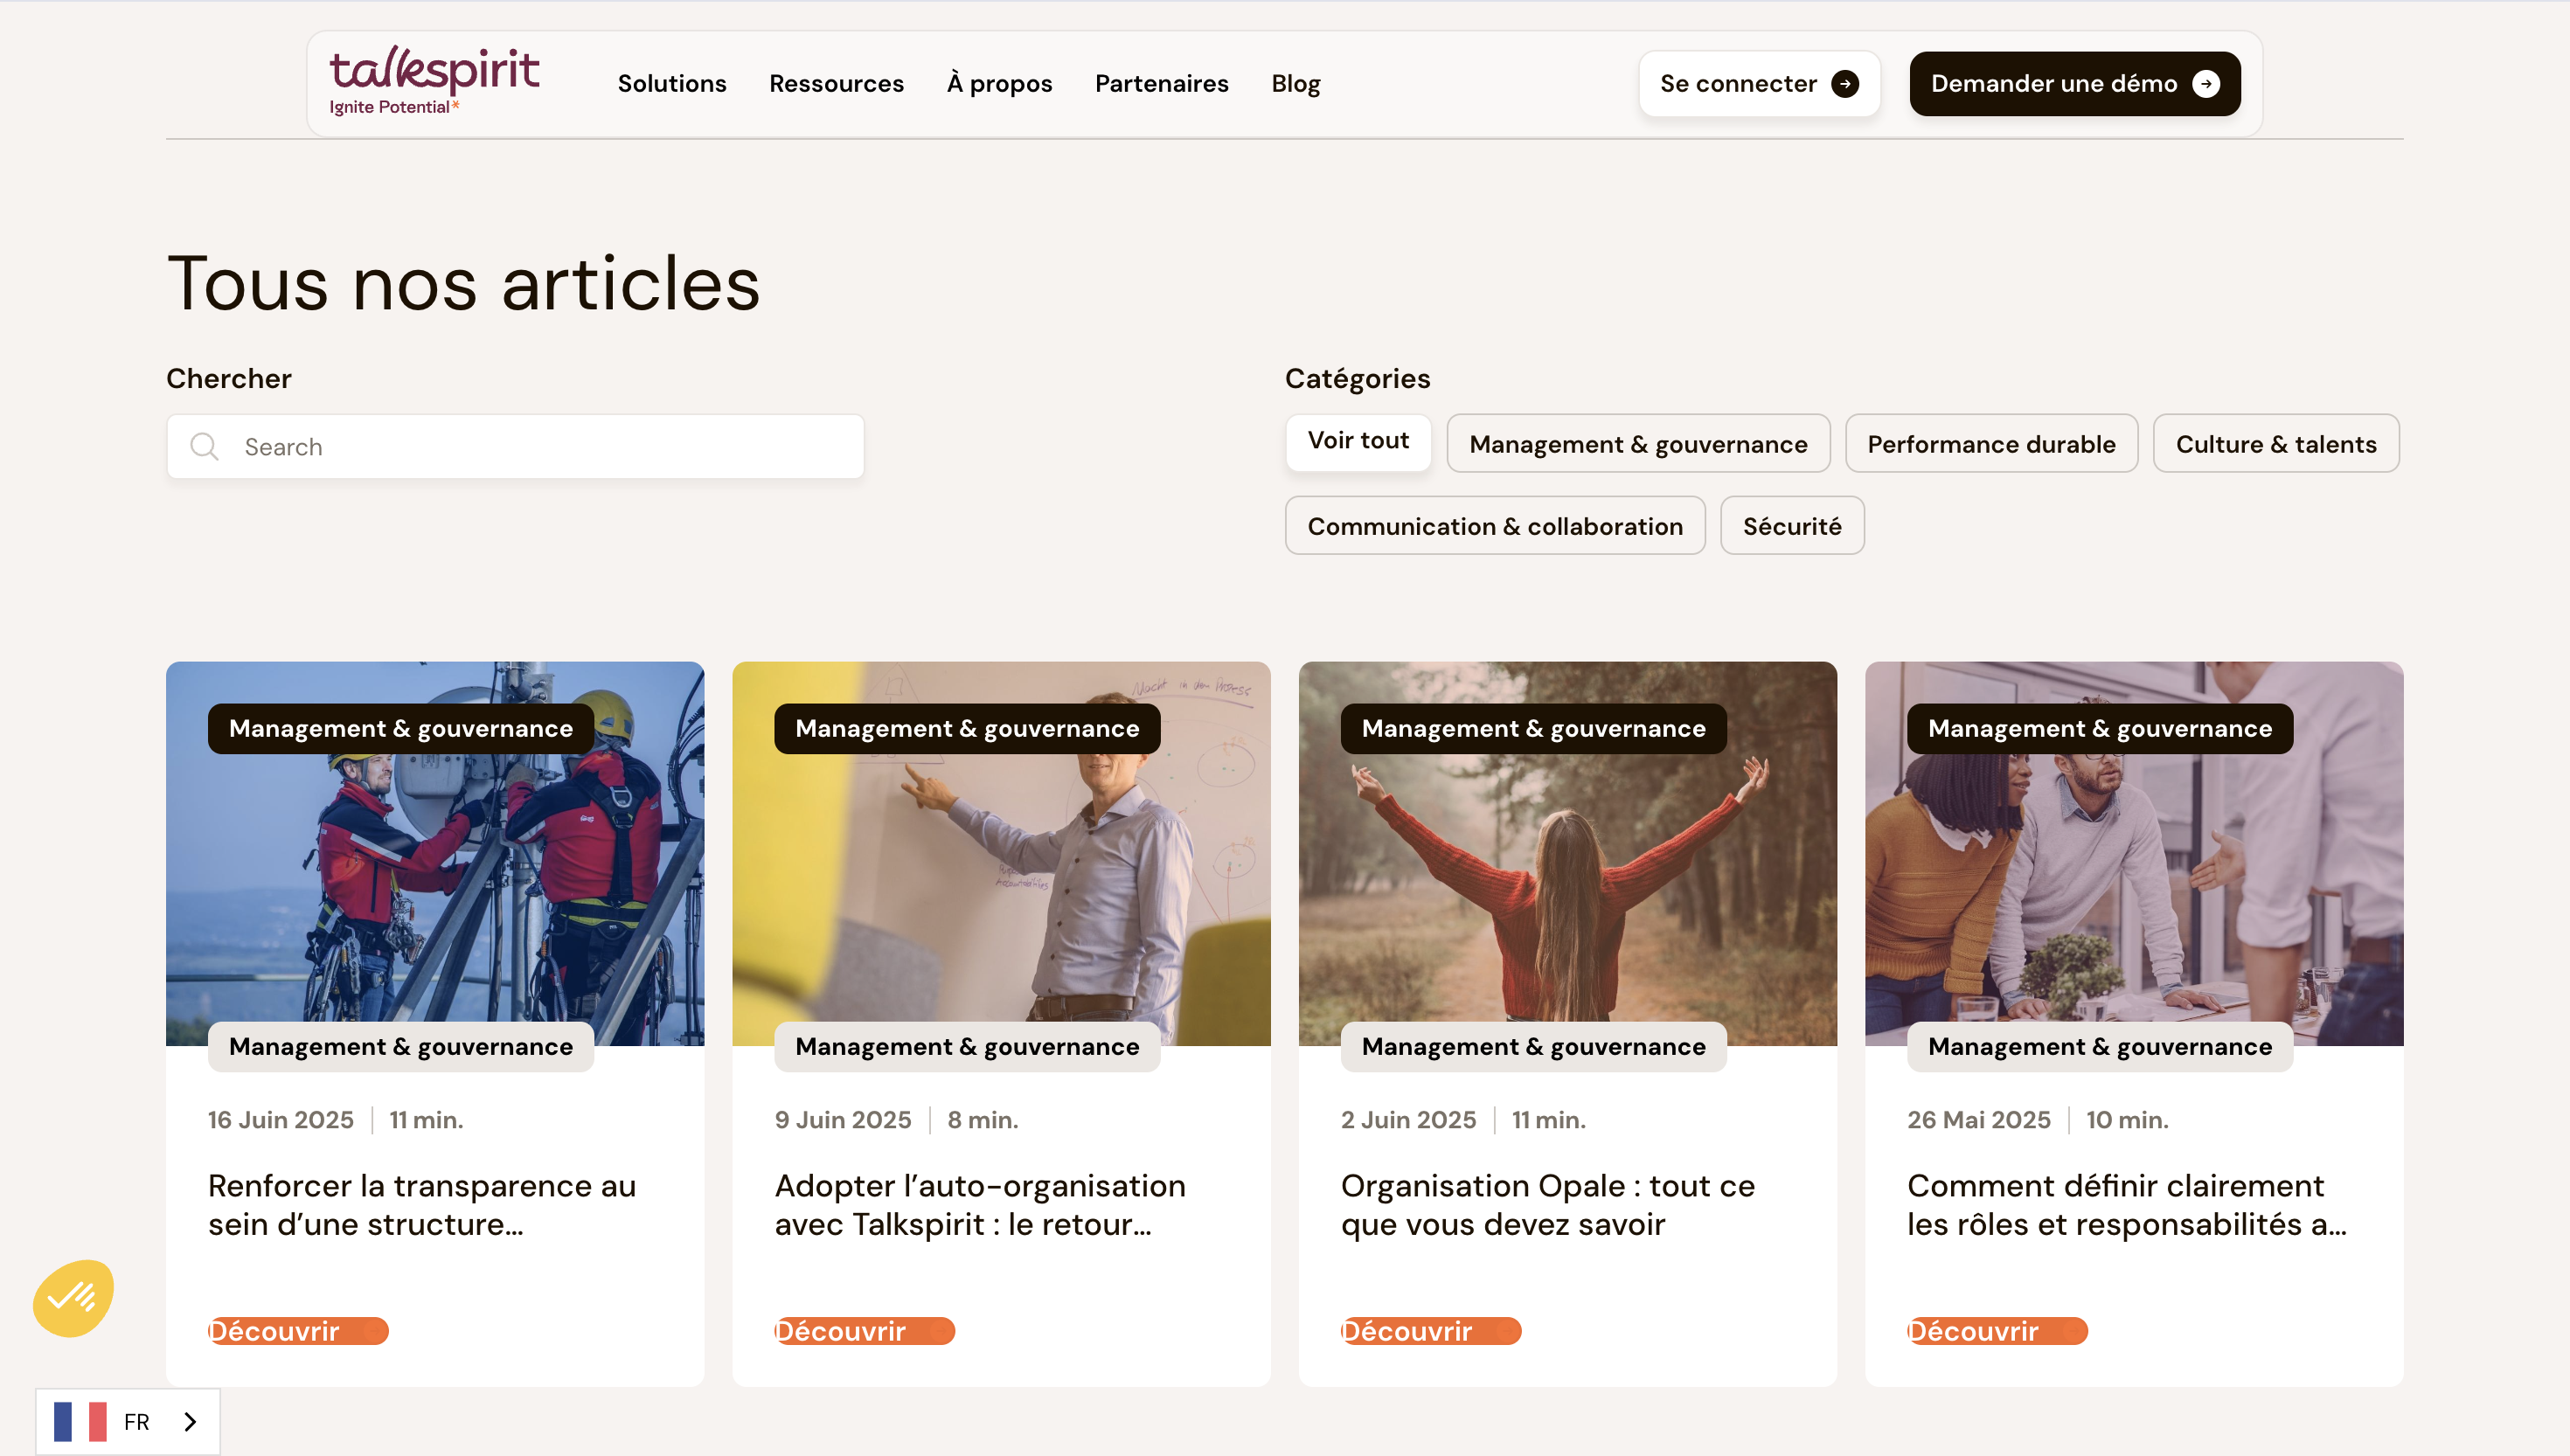Click arrow icon in Se connecter button

pyautogui.click(x=1845, y=83)
